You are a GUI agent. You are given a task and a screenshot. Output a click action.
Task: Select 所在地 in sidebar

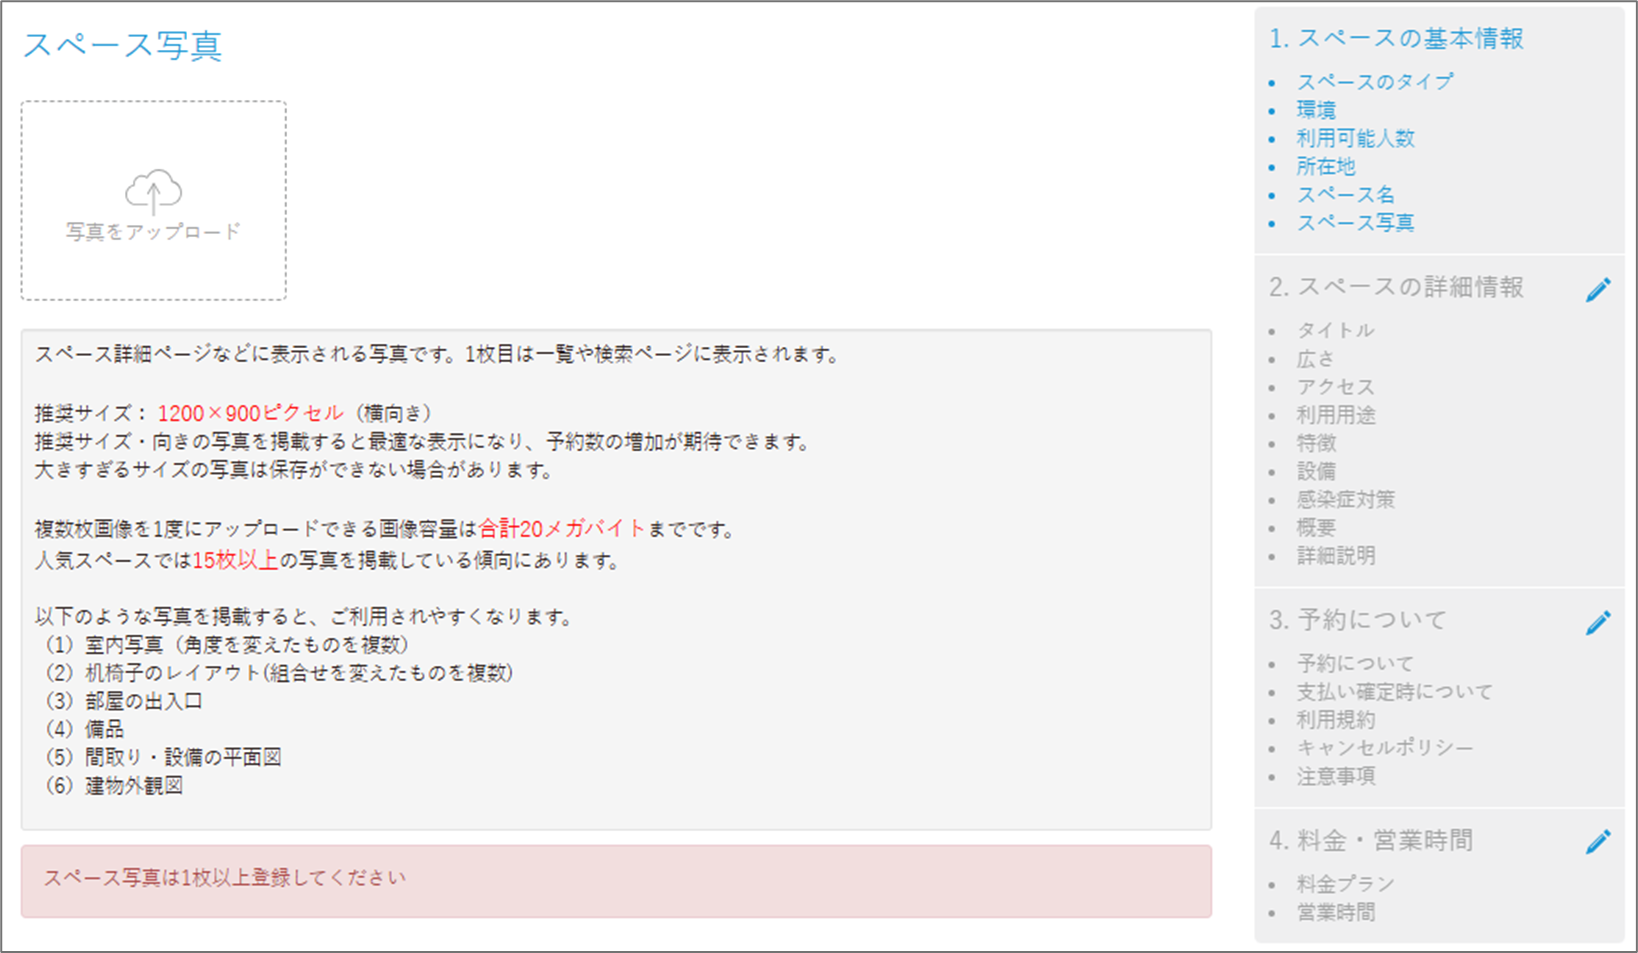click(x=1326, y=166)
